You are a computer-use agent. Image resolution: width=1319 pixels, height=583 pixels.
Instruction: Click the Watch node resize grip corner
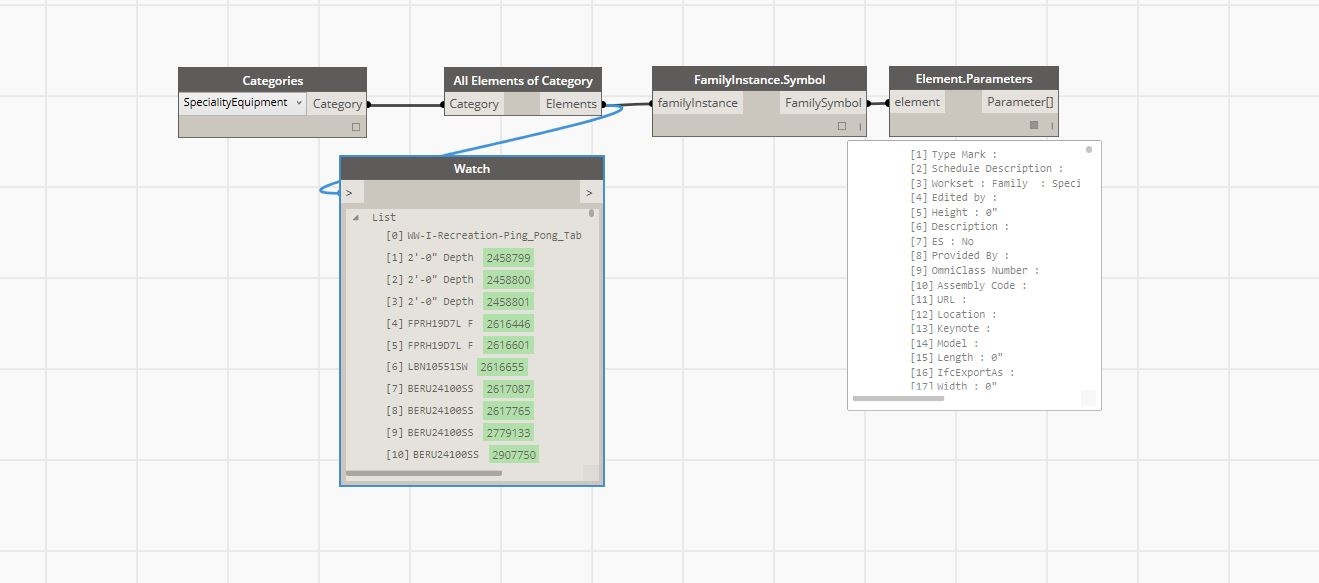tap(591, 473)
